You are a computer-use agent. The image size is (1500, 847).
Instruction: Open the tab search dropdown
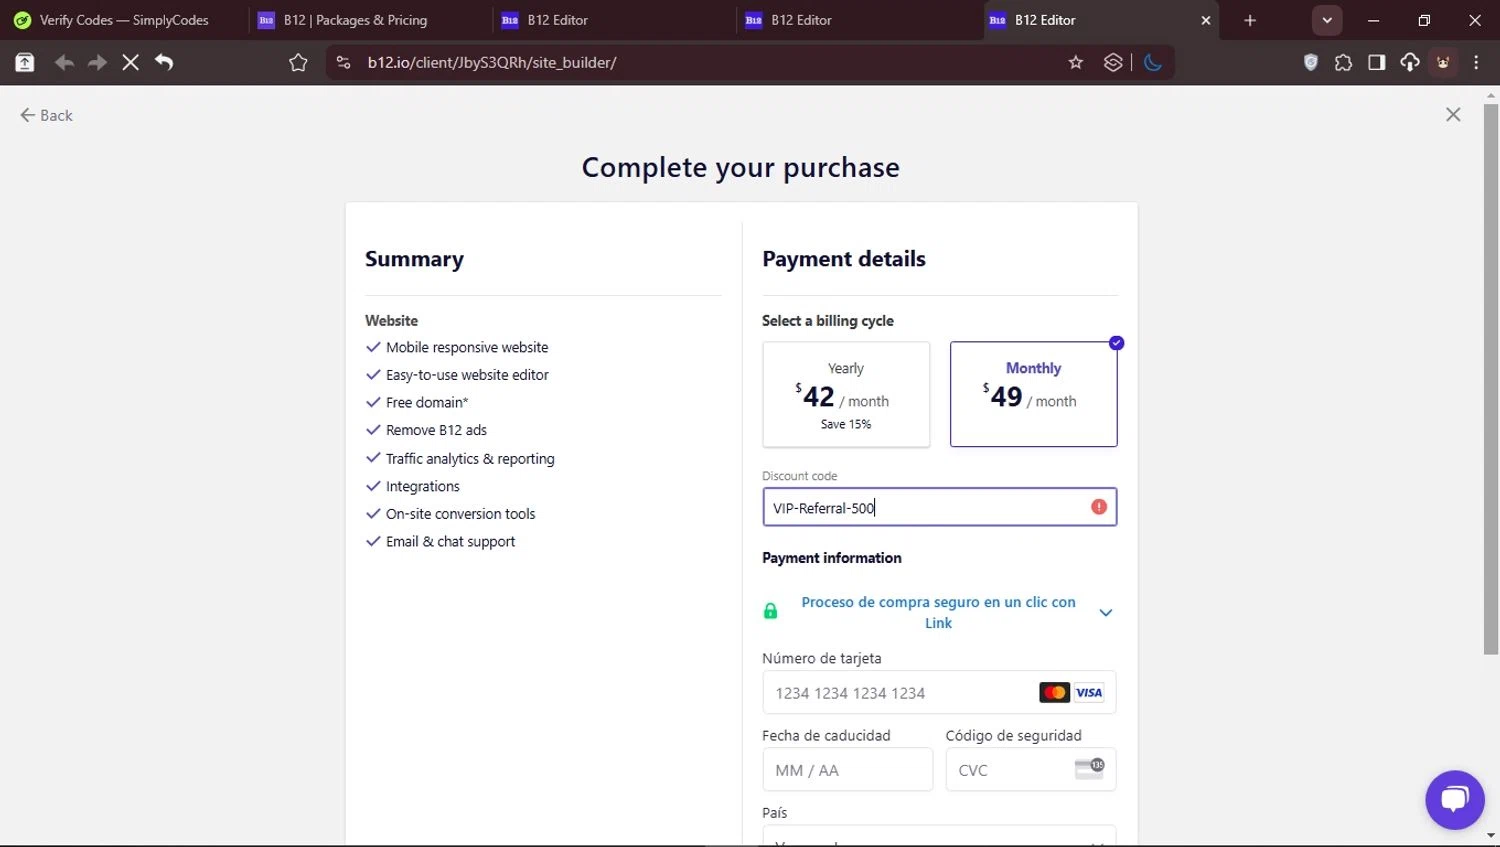1327,20
